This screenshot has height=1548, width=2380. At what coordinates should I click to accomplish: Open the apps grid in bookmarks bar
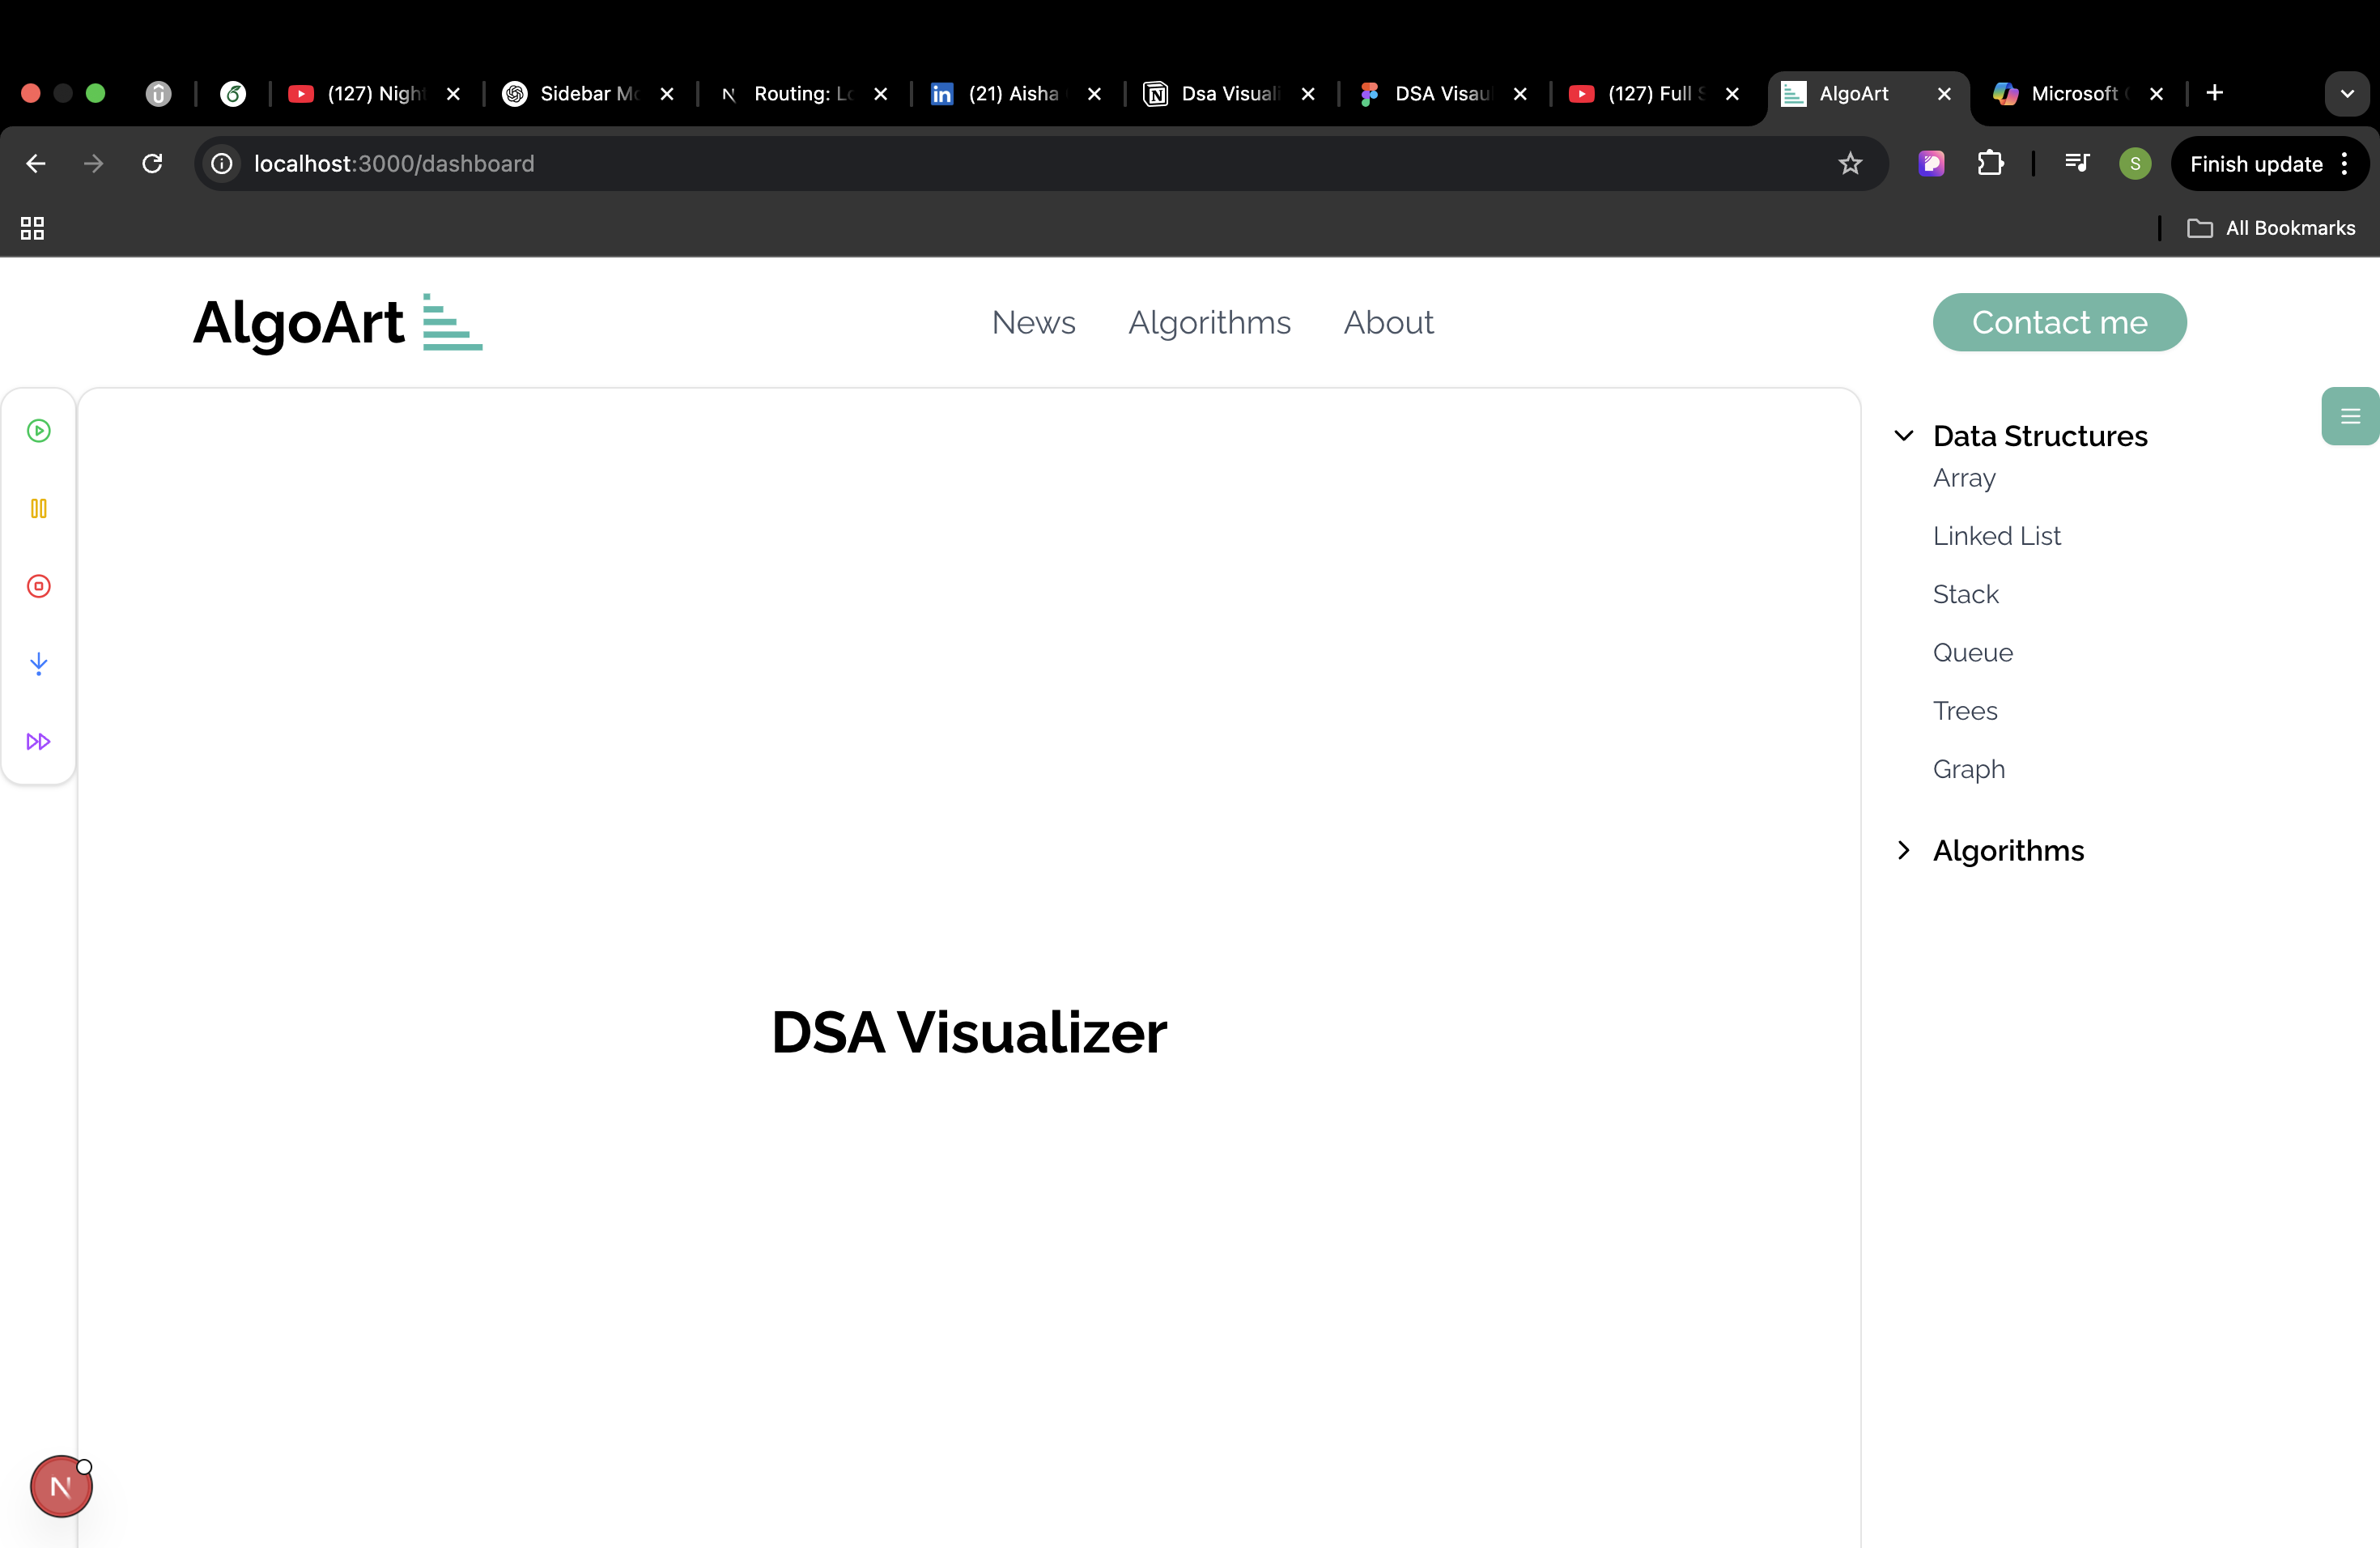(32, 228)
